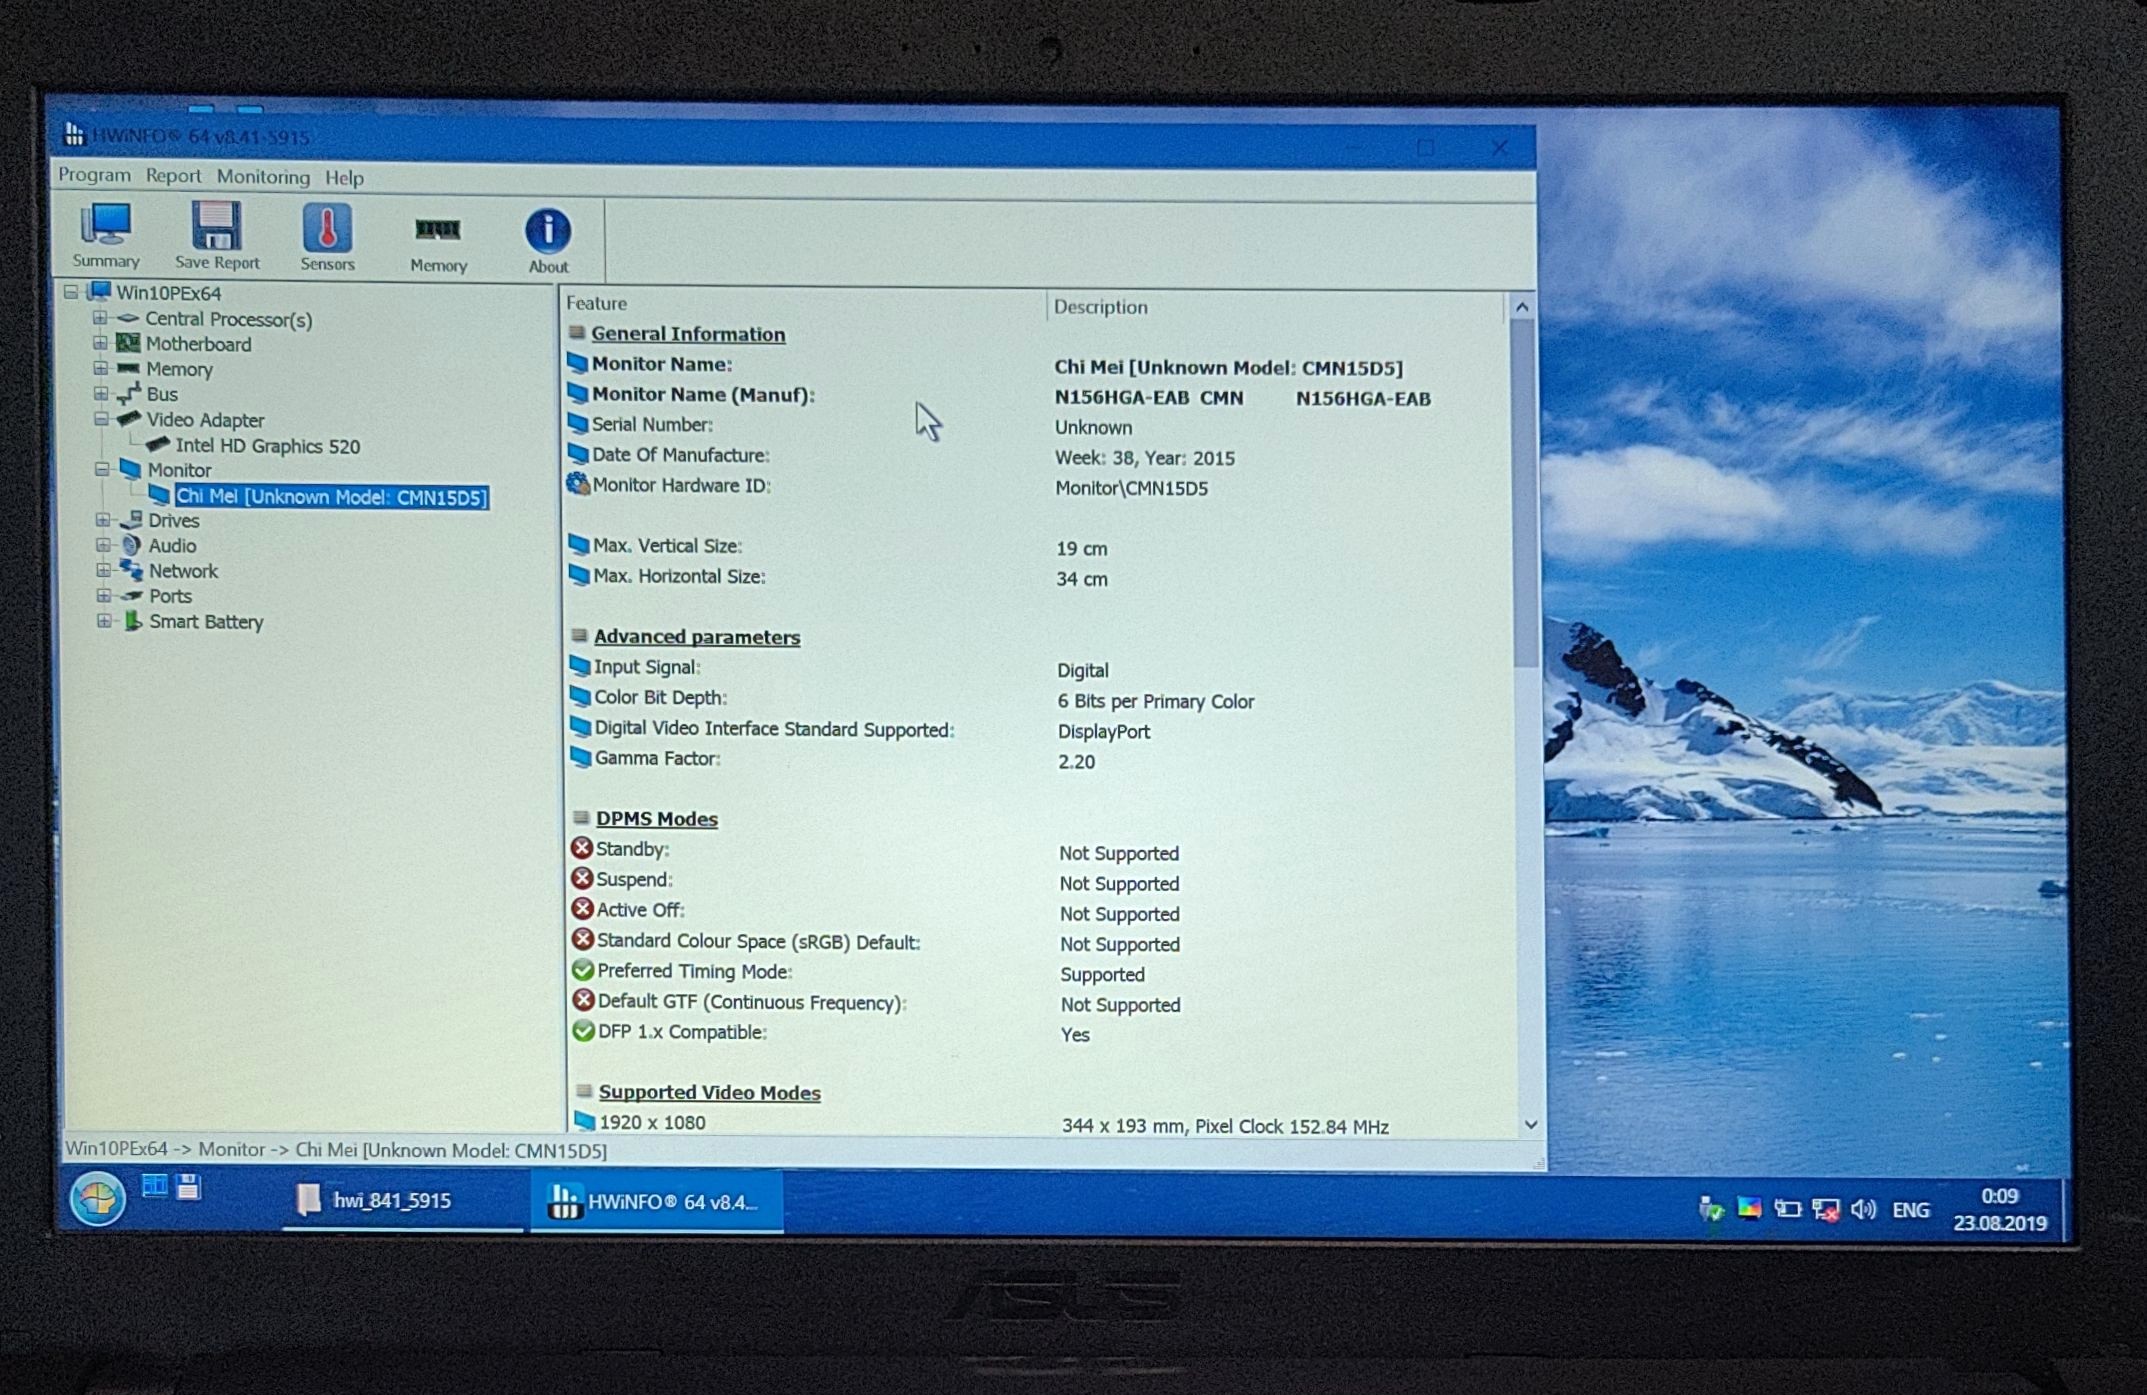Expand the Audio tree node
2147x1395 pixels.
(x=103, y=545)
